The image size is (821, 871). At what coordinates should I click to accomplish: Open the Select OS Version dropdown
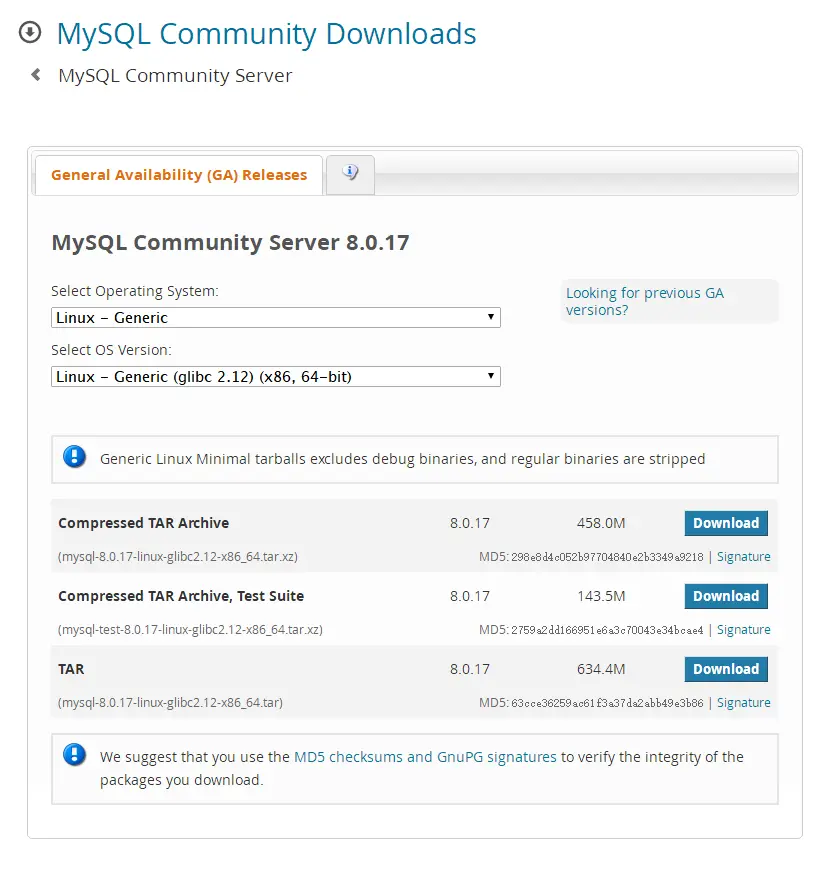276,377
